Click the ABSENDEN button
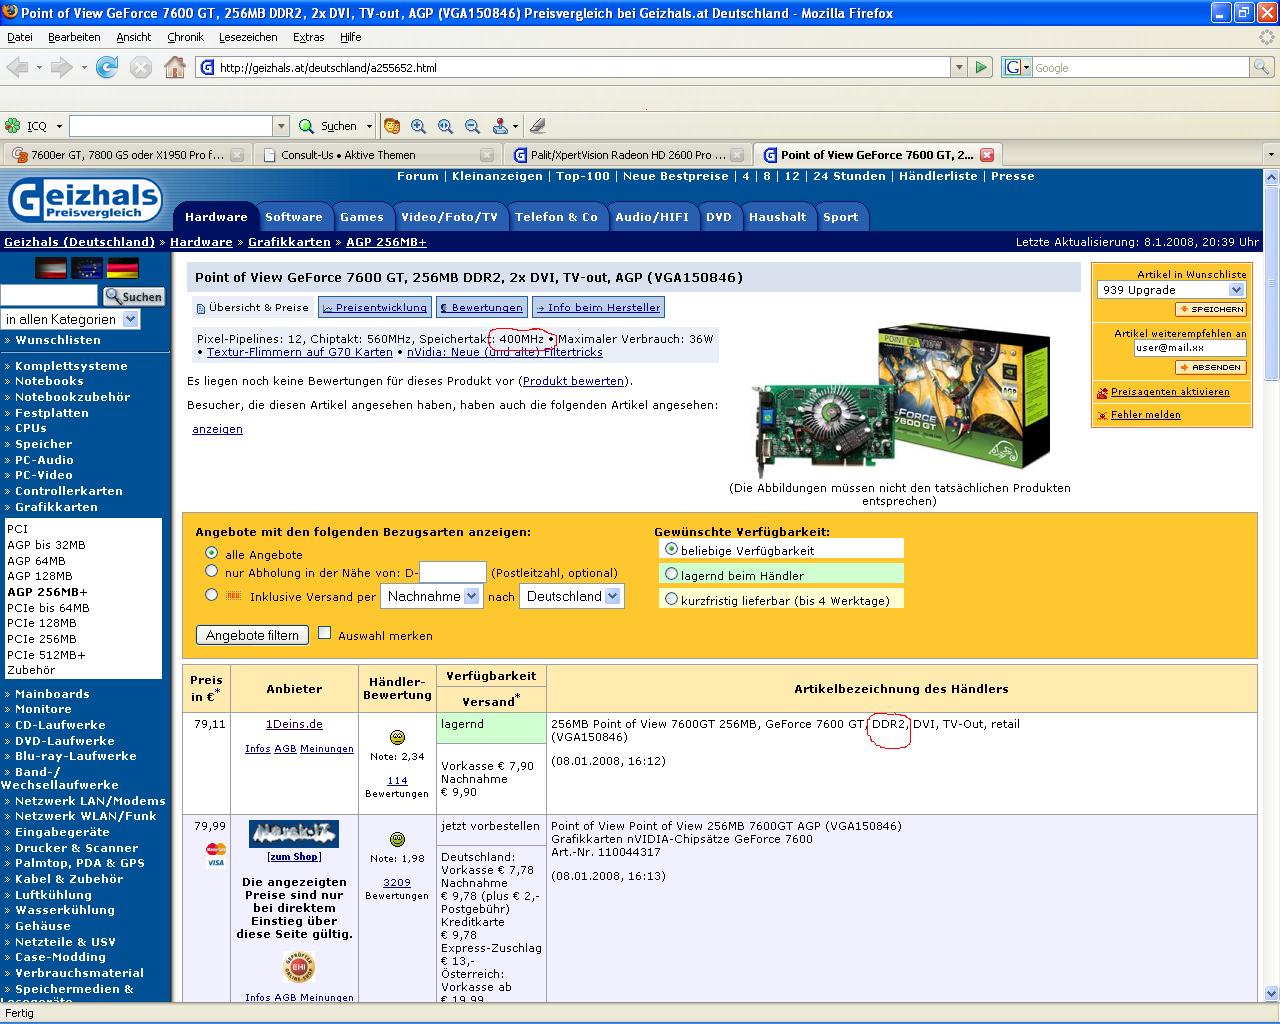 pyautogui.click(x=1211, y=367)
